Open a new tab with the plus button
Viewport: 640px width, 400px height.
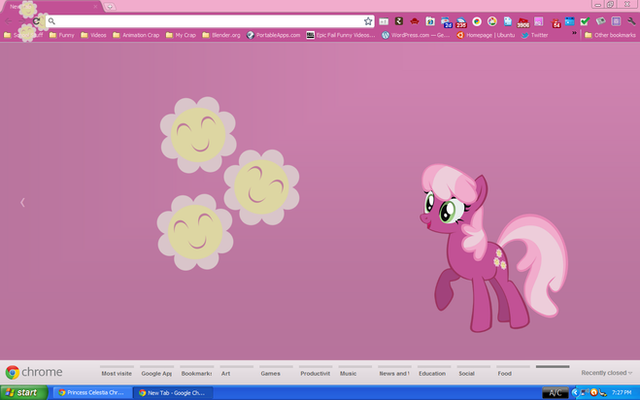click(x=110, y=7)
